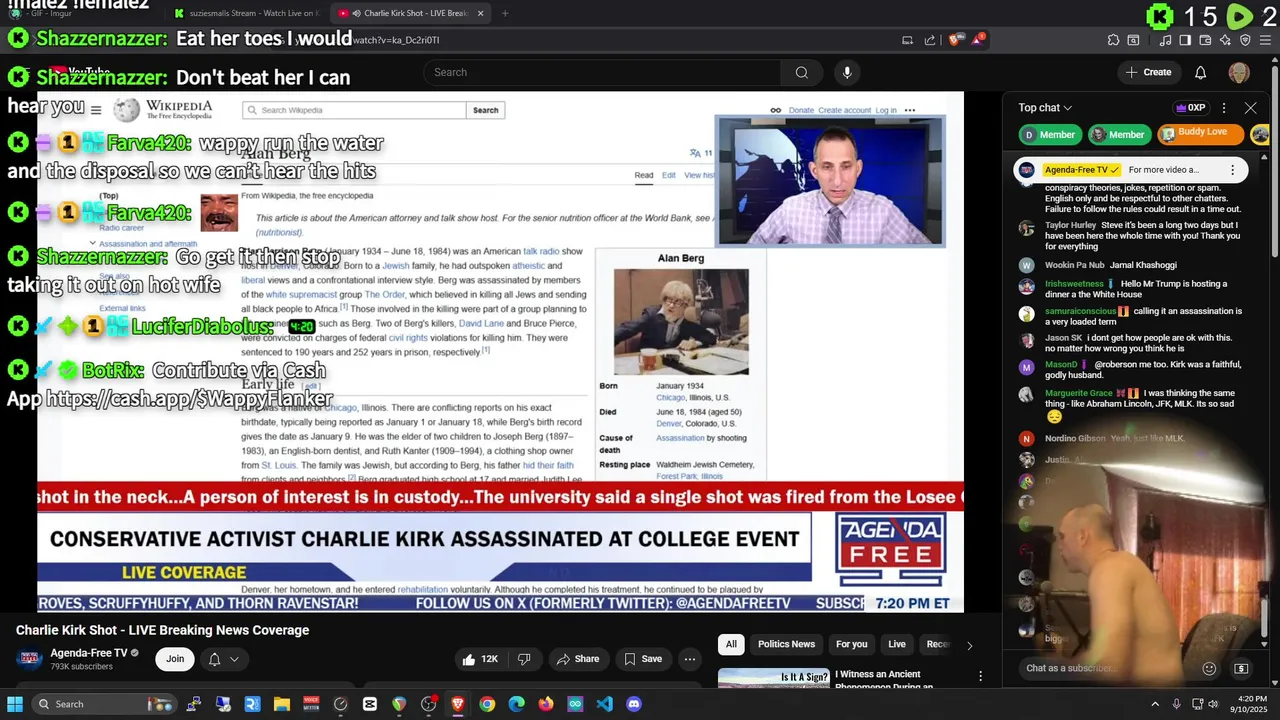The height and width of the screenshot is (720, 1280).
Task: Click Taylor Hurley's chat message
Action: coord(1142,236)
